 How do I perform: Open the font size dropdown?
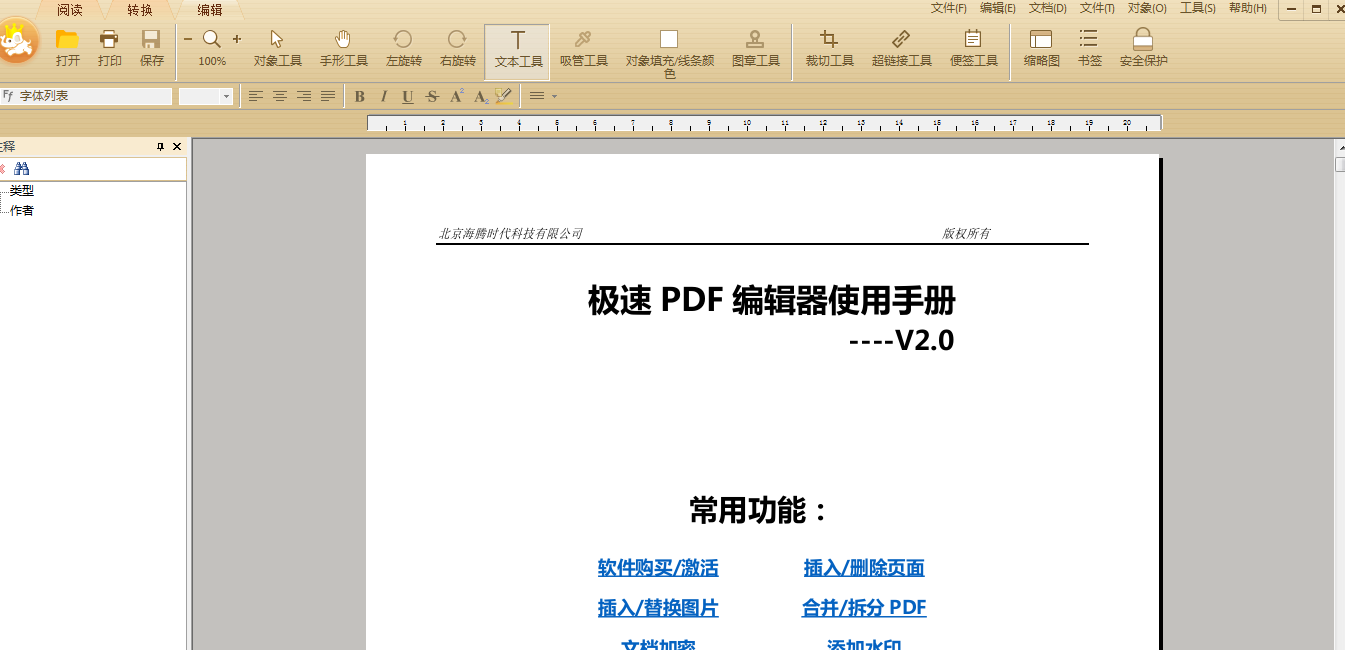click(x=226, y=97)
